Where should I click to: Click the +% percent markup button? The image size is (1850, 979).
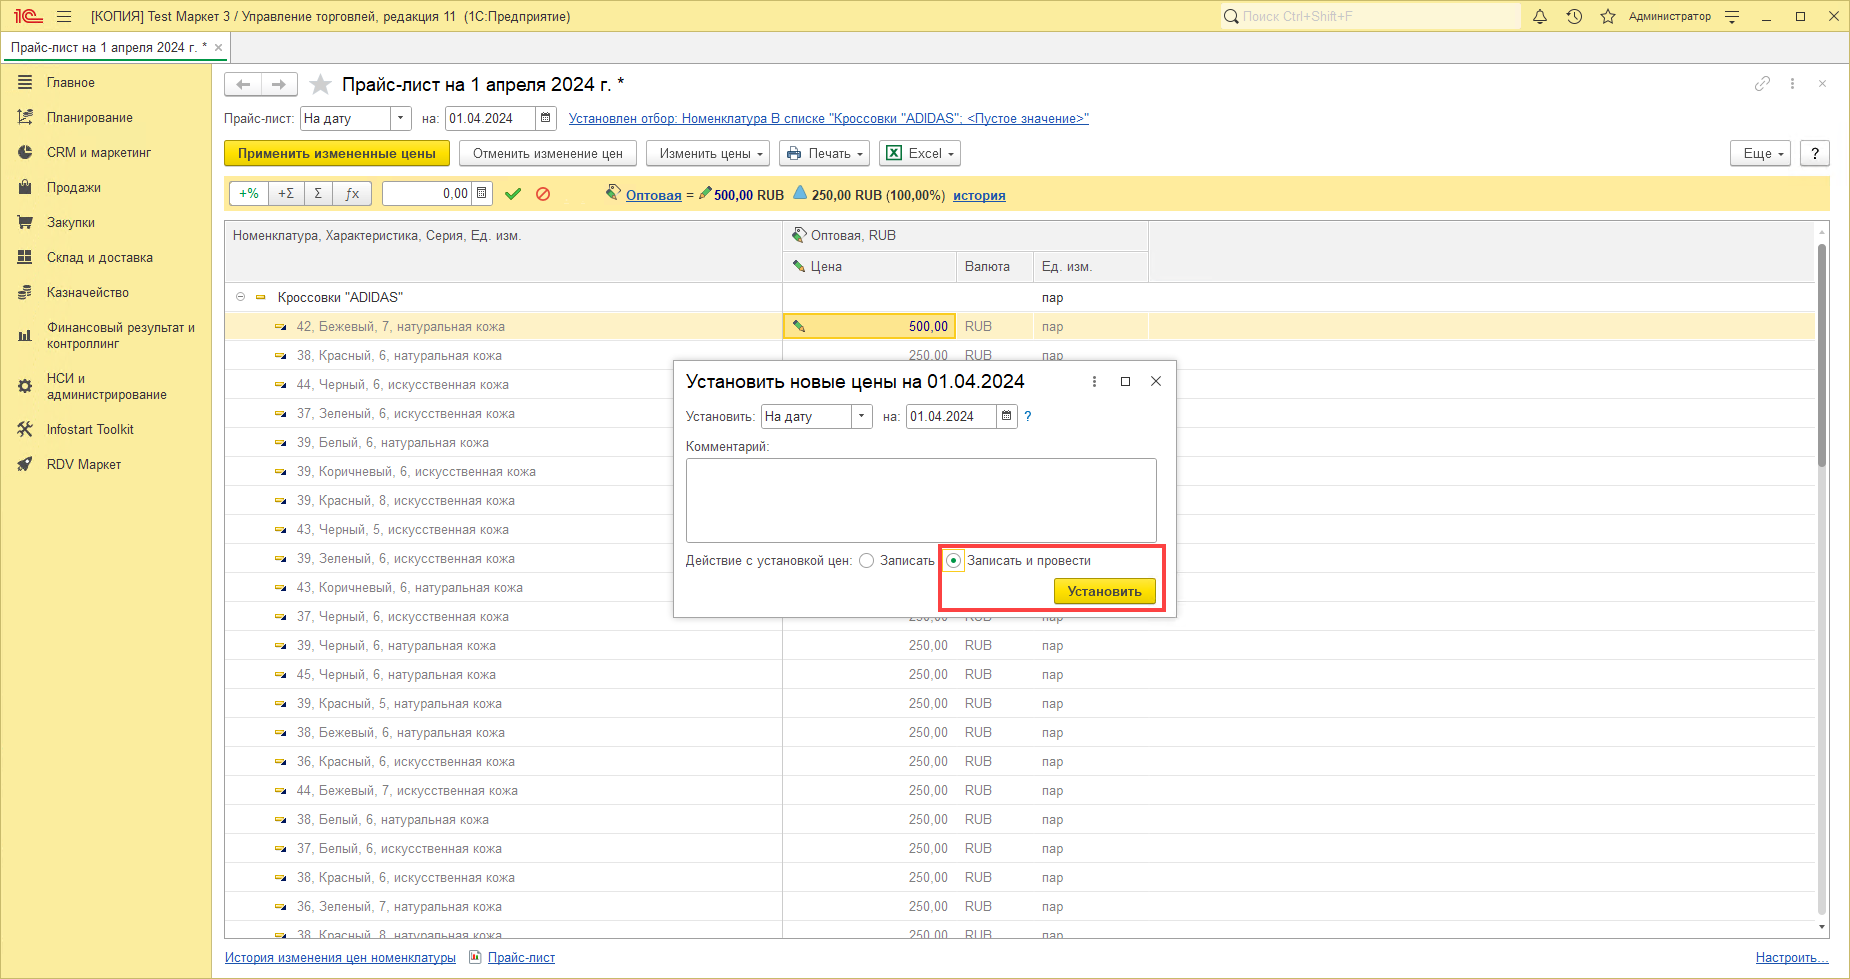(249, 194)
